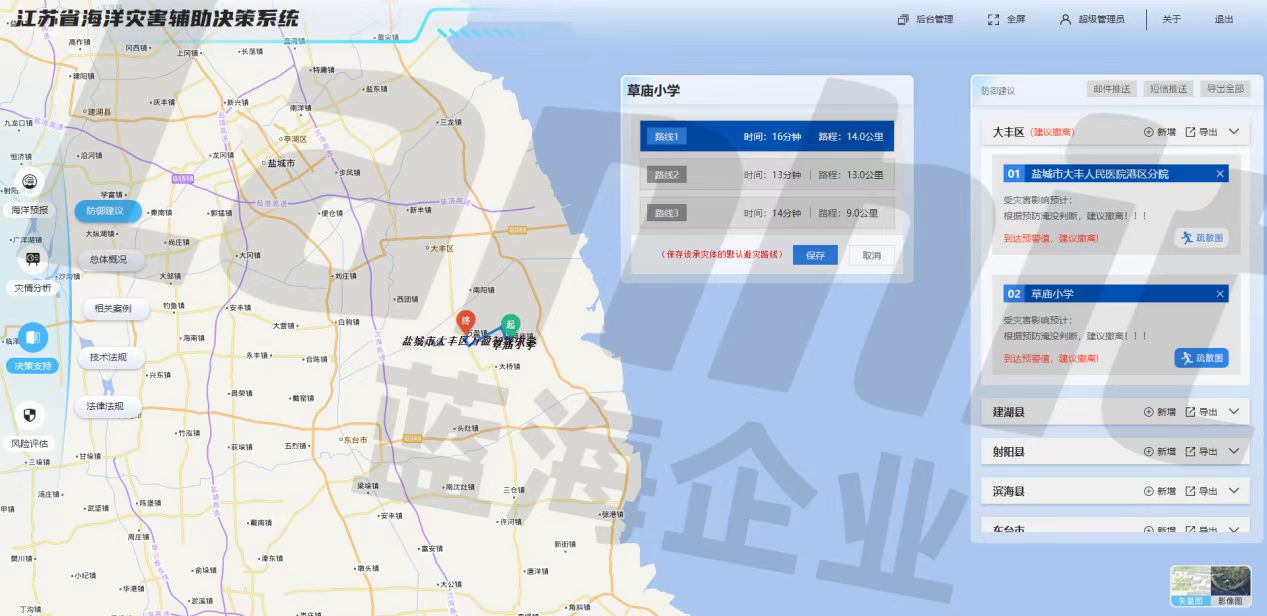Enter fullscreen with the 全屏 icon
1267x616 pixels.
pos(993,19)
